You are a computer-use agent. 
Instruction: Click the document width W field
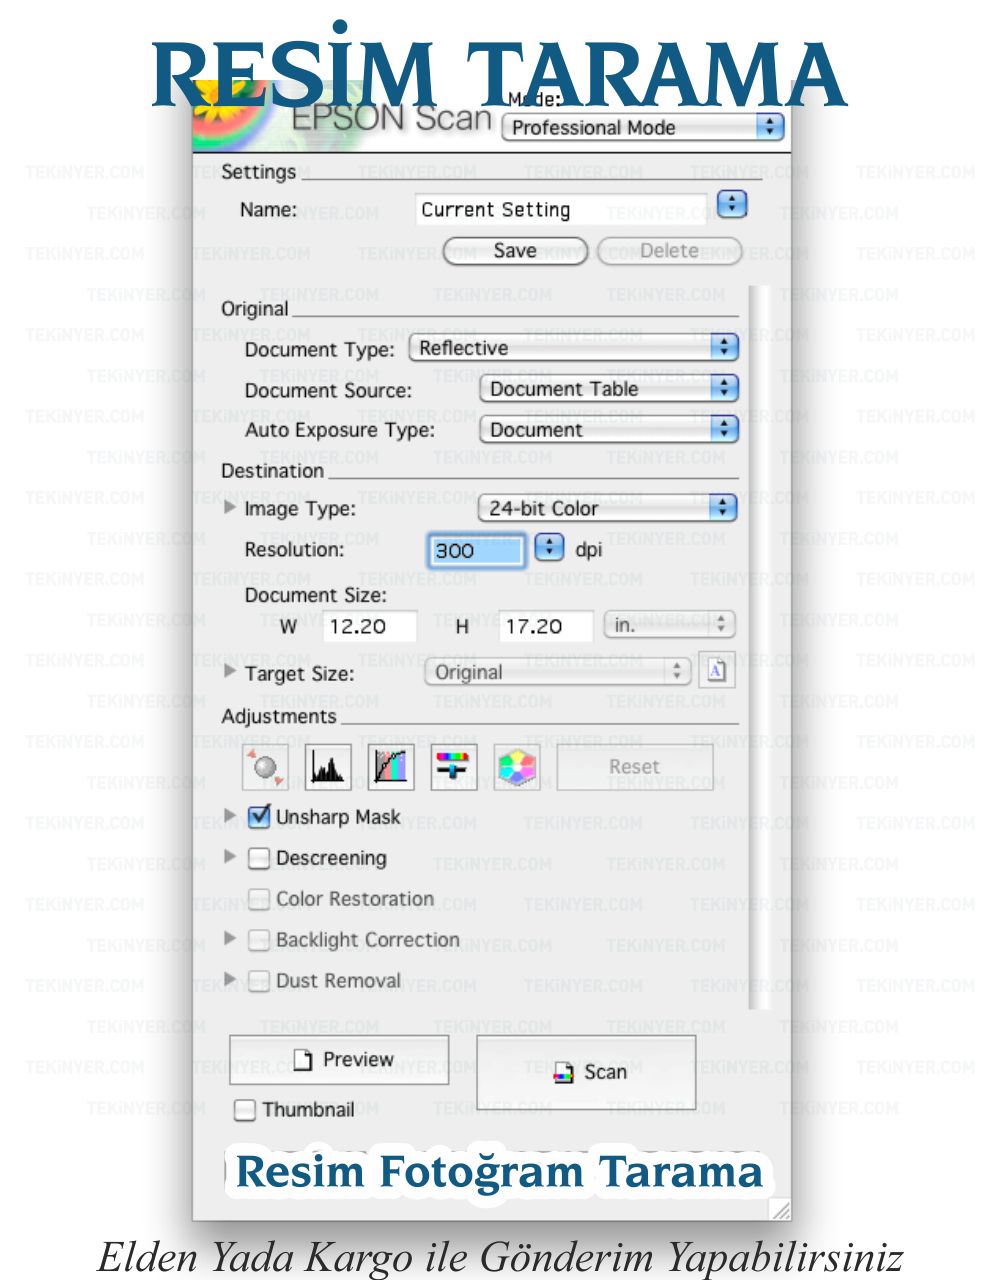[x=370, y=627]
